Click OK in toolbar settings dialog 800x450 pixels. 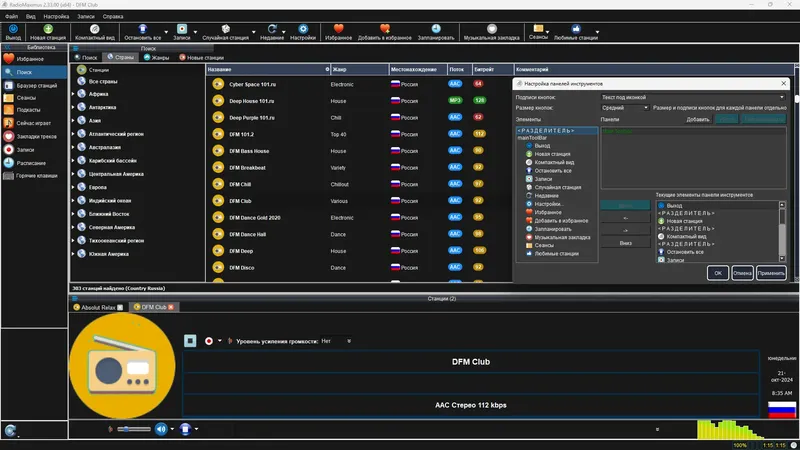pos(717,273)
